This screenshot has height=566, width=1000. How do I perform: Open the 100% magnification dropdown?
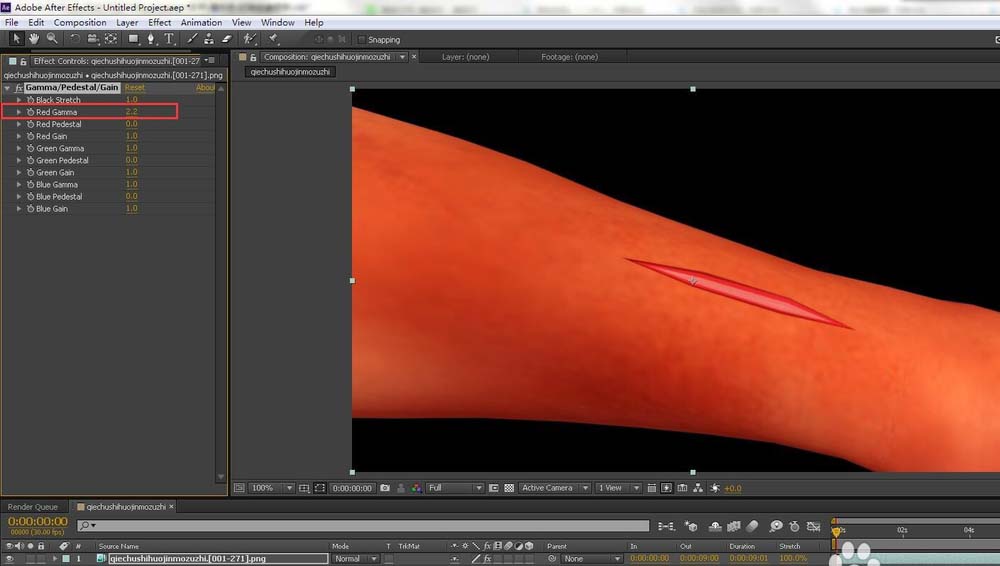click(x=271, y=488)
